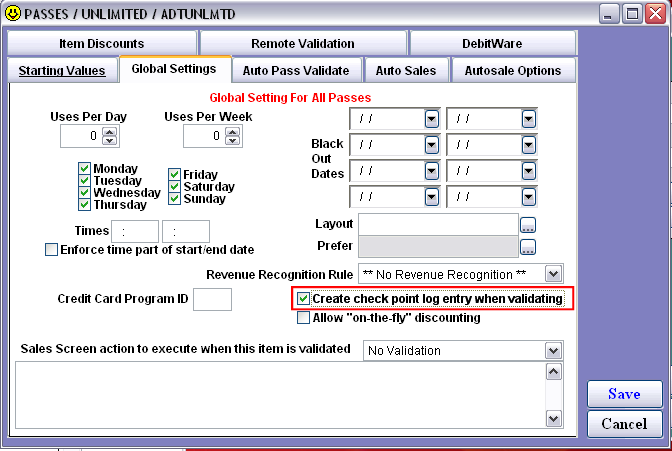Expand the Sales Screen action dropdown
The width and height of the screenshot is (672, 451).
pos(553,351)
